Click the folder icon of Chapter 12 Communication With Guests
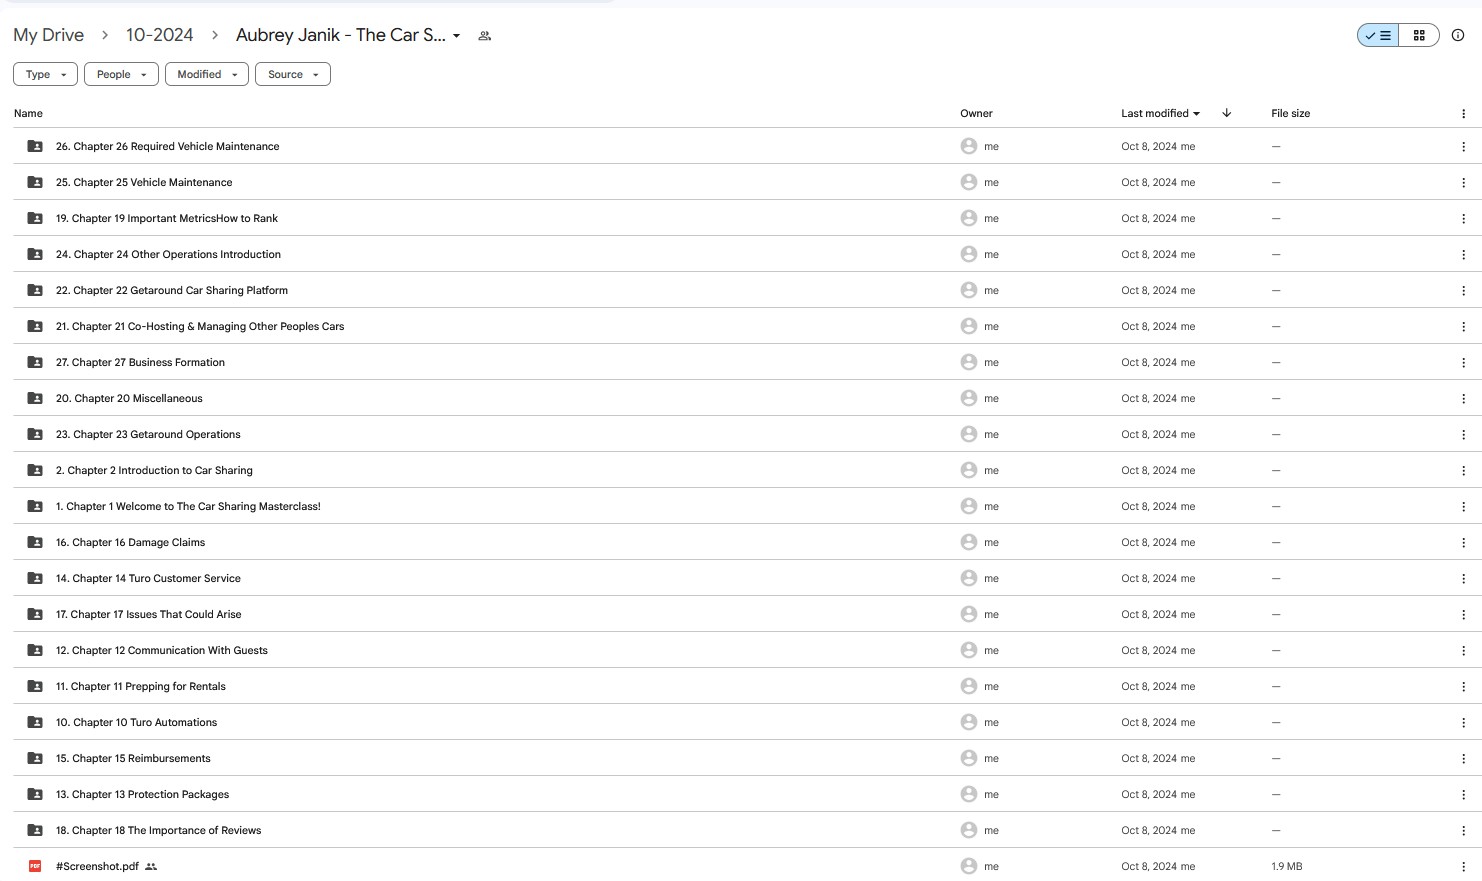Screen dimensions: 1482x881 coord(35,650)
